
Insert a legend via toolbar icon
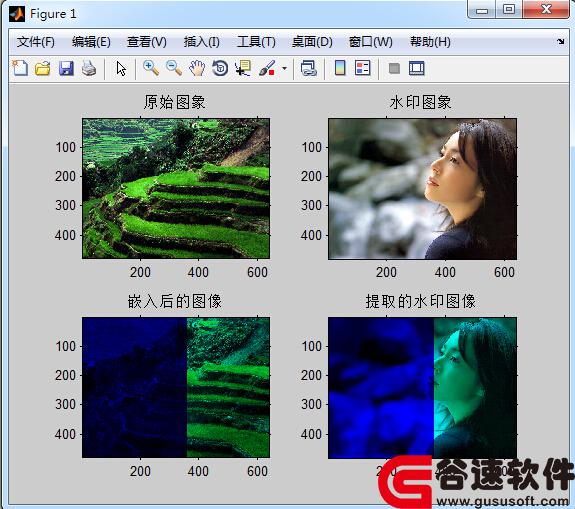click(363, 68)
